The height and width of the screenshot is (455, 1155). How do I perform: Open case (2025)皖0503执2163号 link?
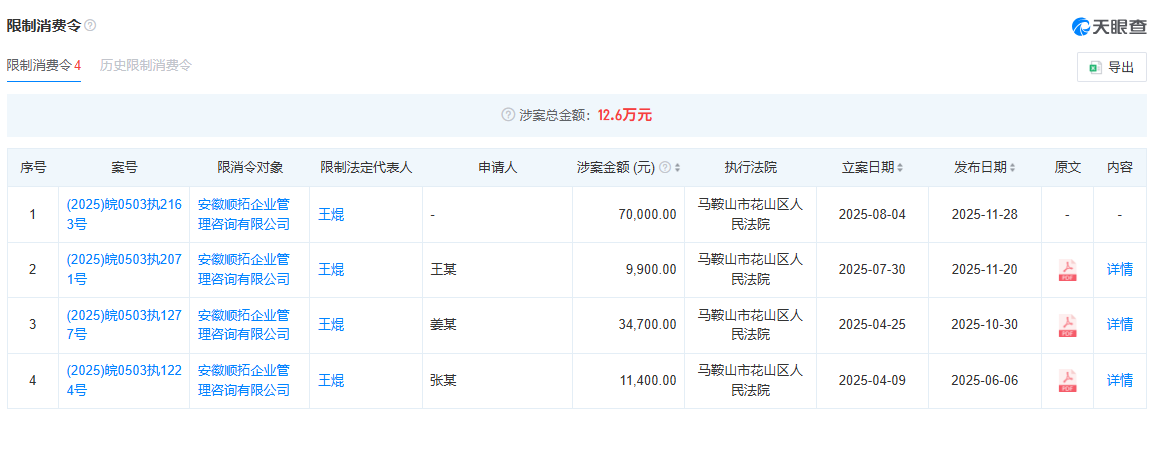(123, 214)
